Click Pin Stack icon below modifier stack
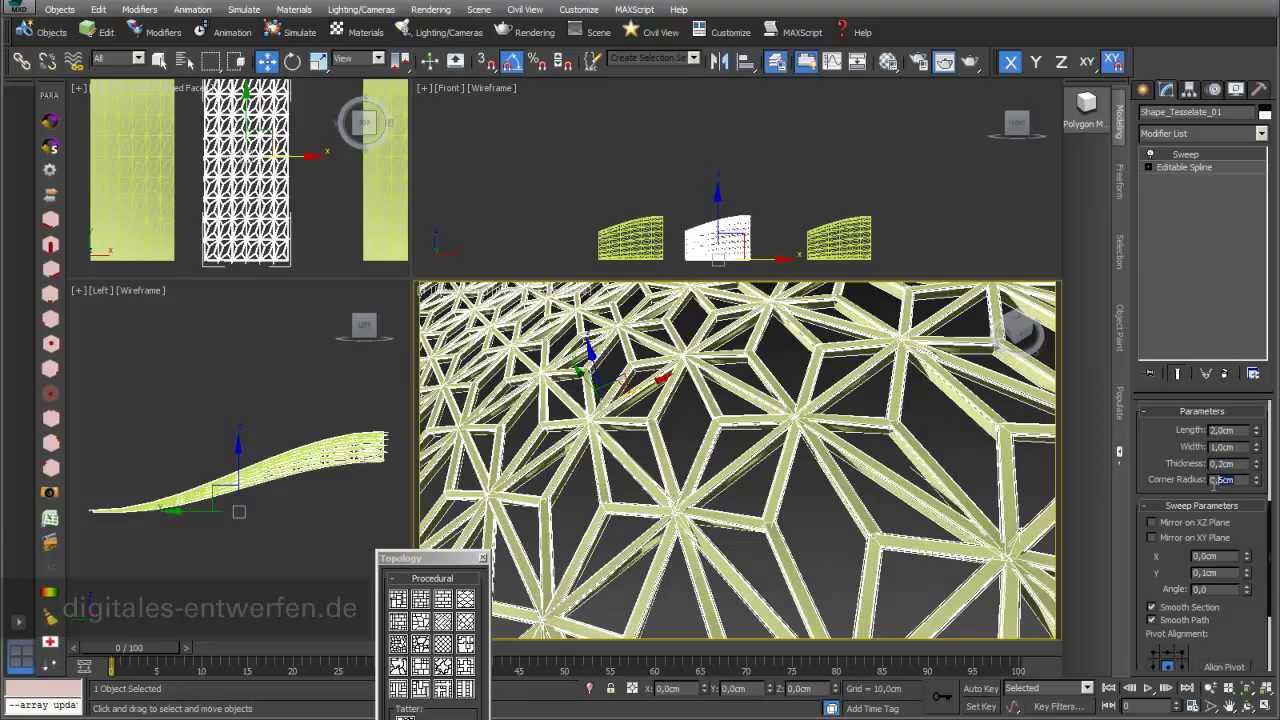1280x720 pixels. point(1149,373)
